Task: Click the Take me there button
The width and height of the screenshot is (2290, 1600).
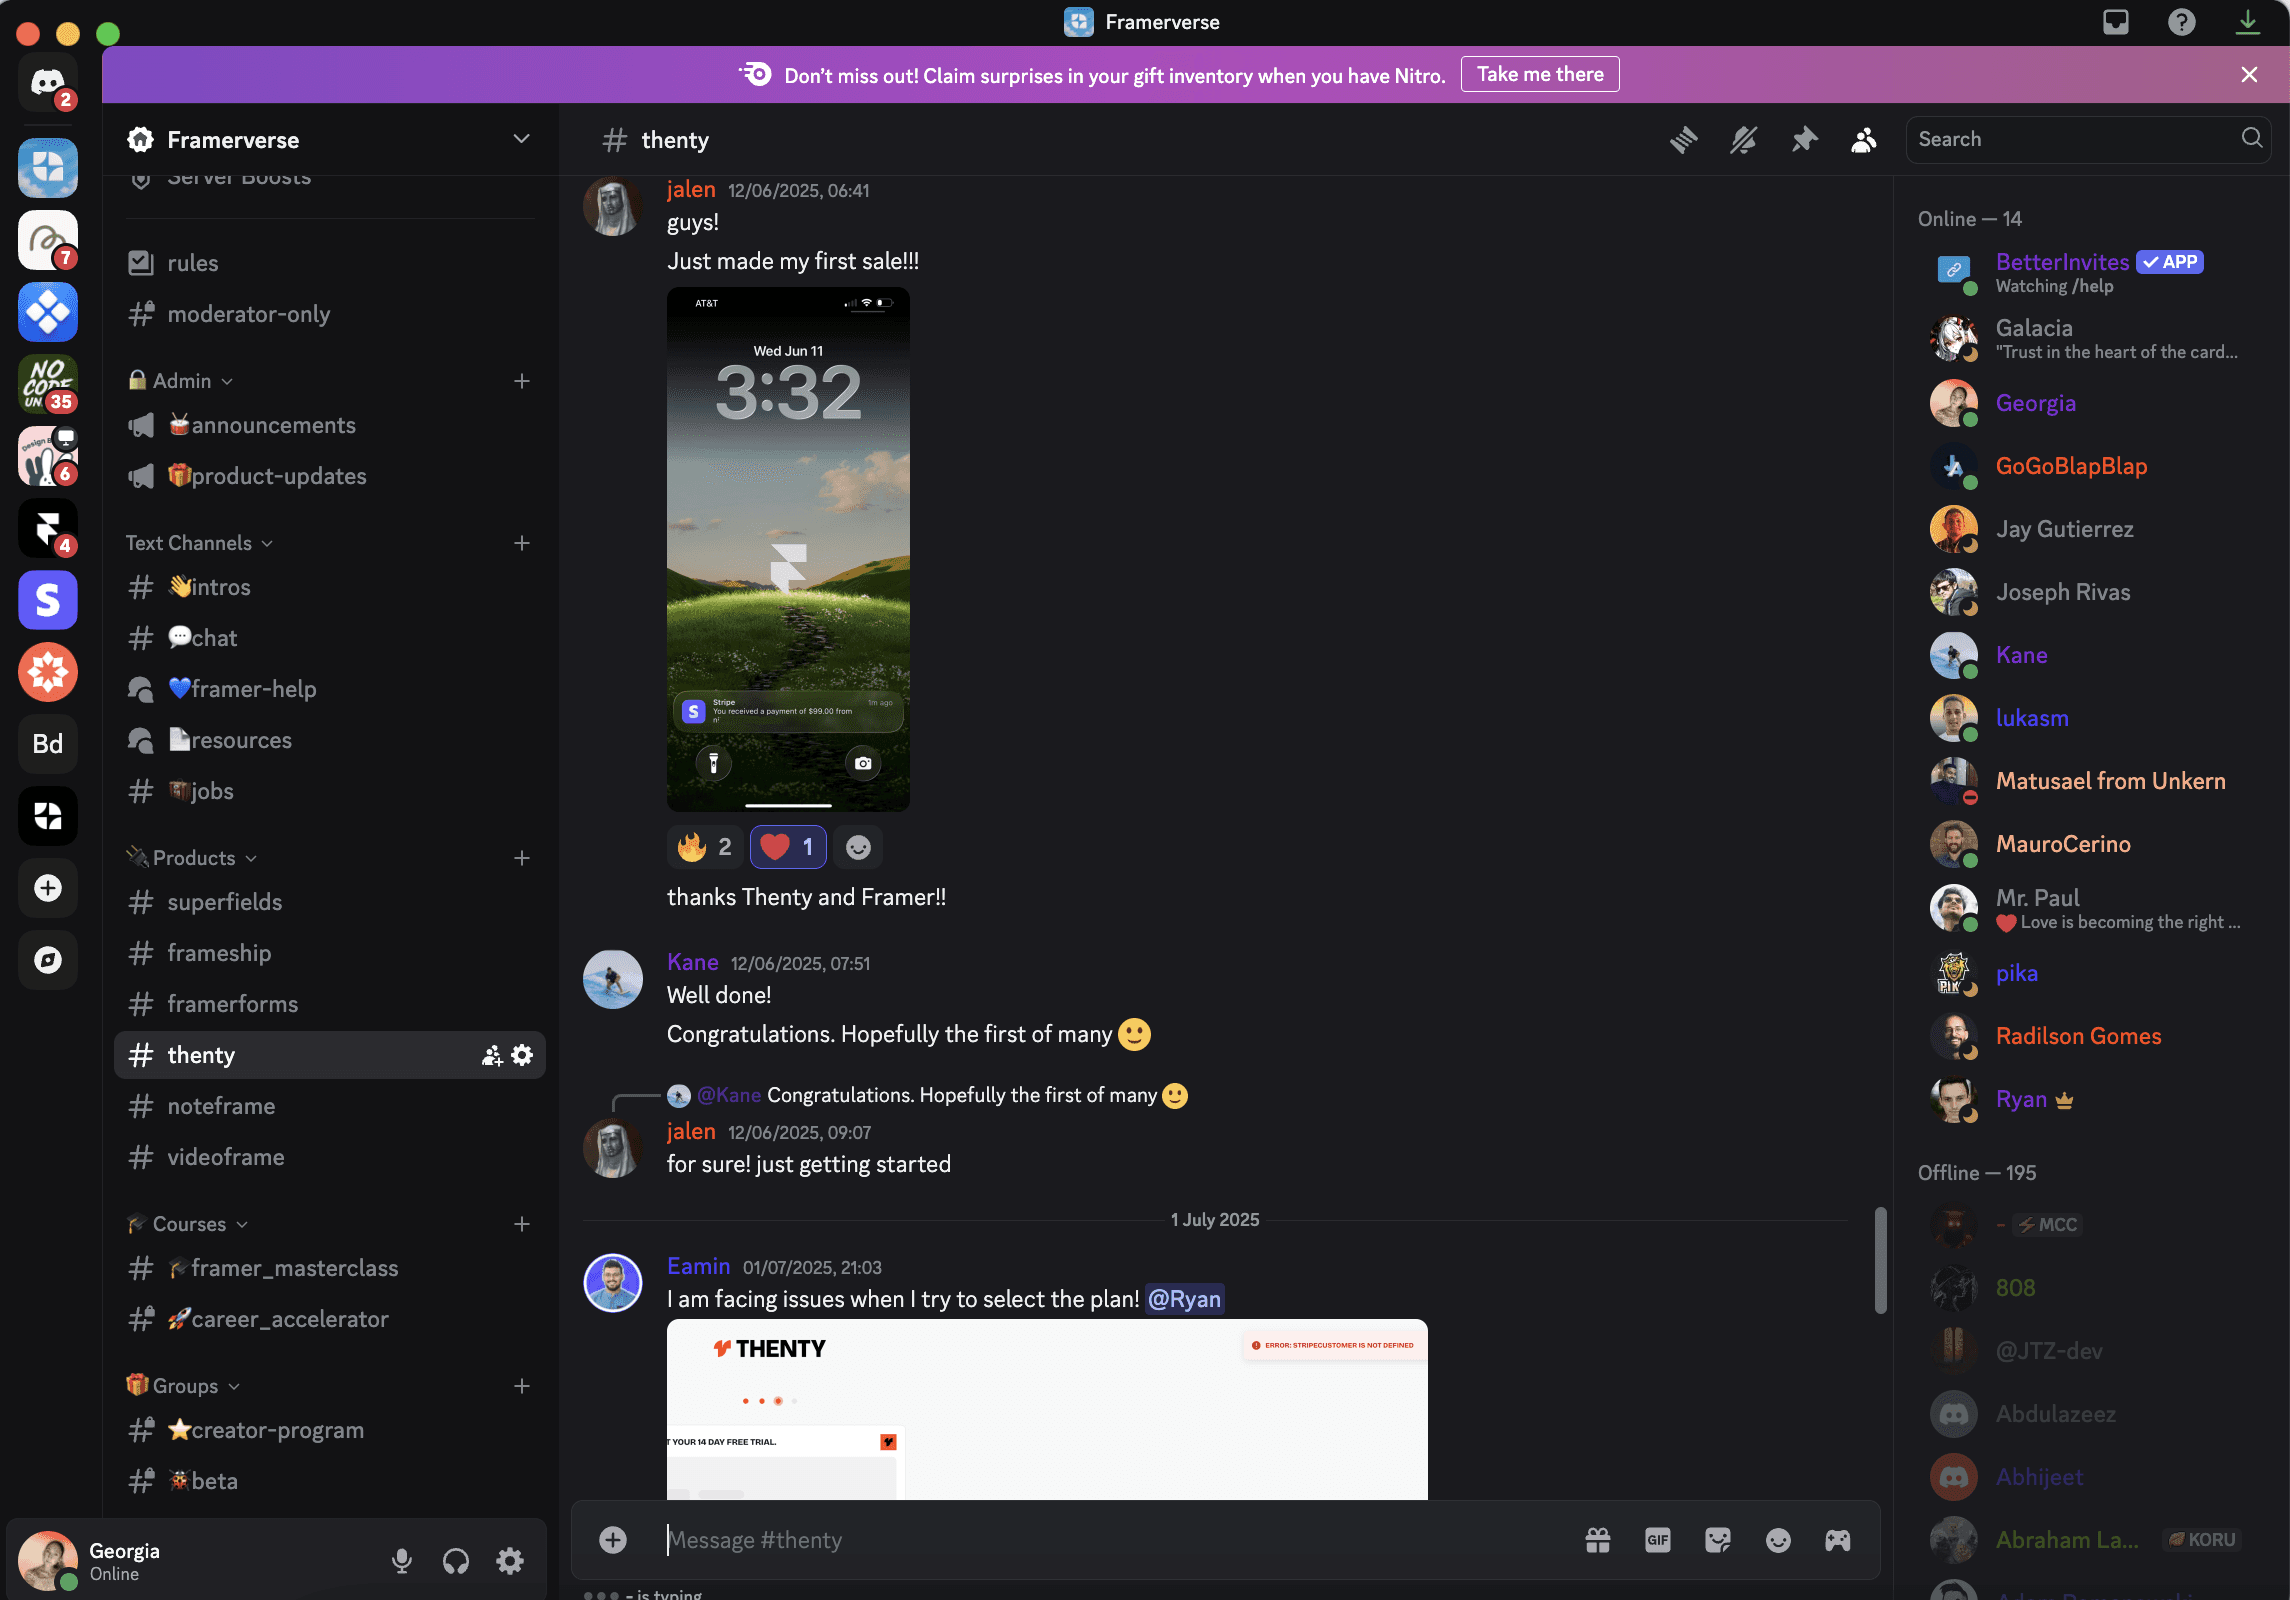Action: [1540, 75]
